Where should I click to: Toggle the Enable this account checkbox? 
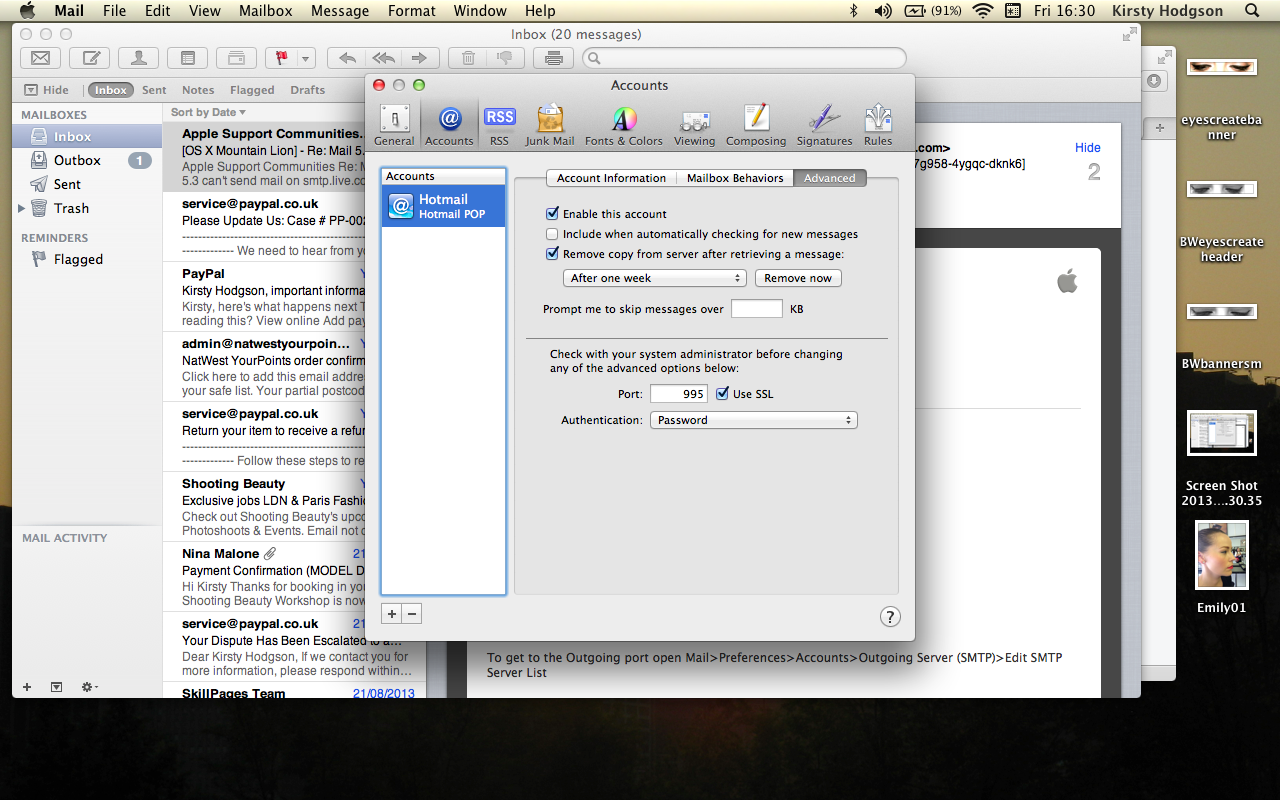(552, 214)
